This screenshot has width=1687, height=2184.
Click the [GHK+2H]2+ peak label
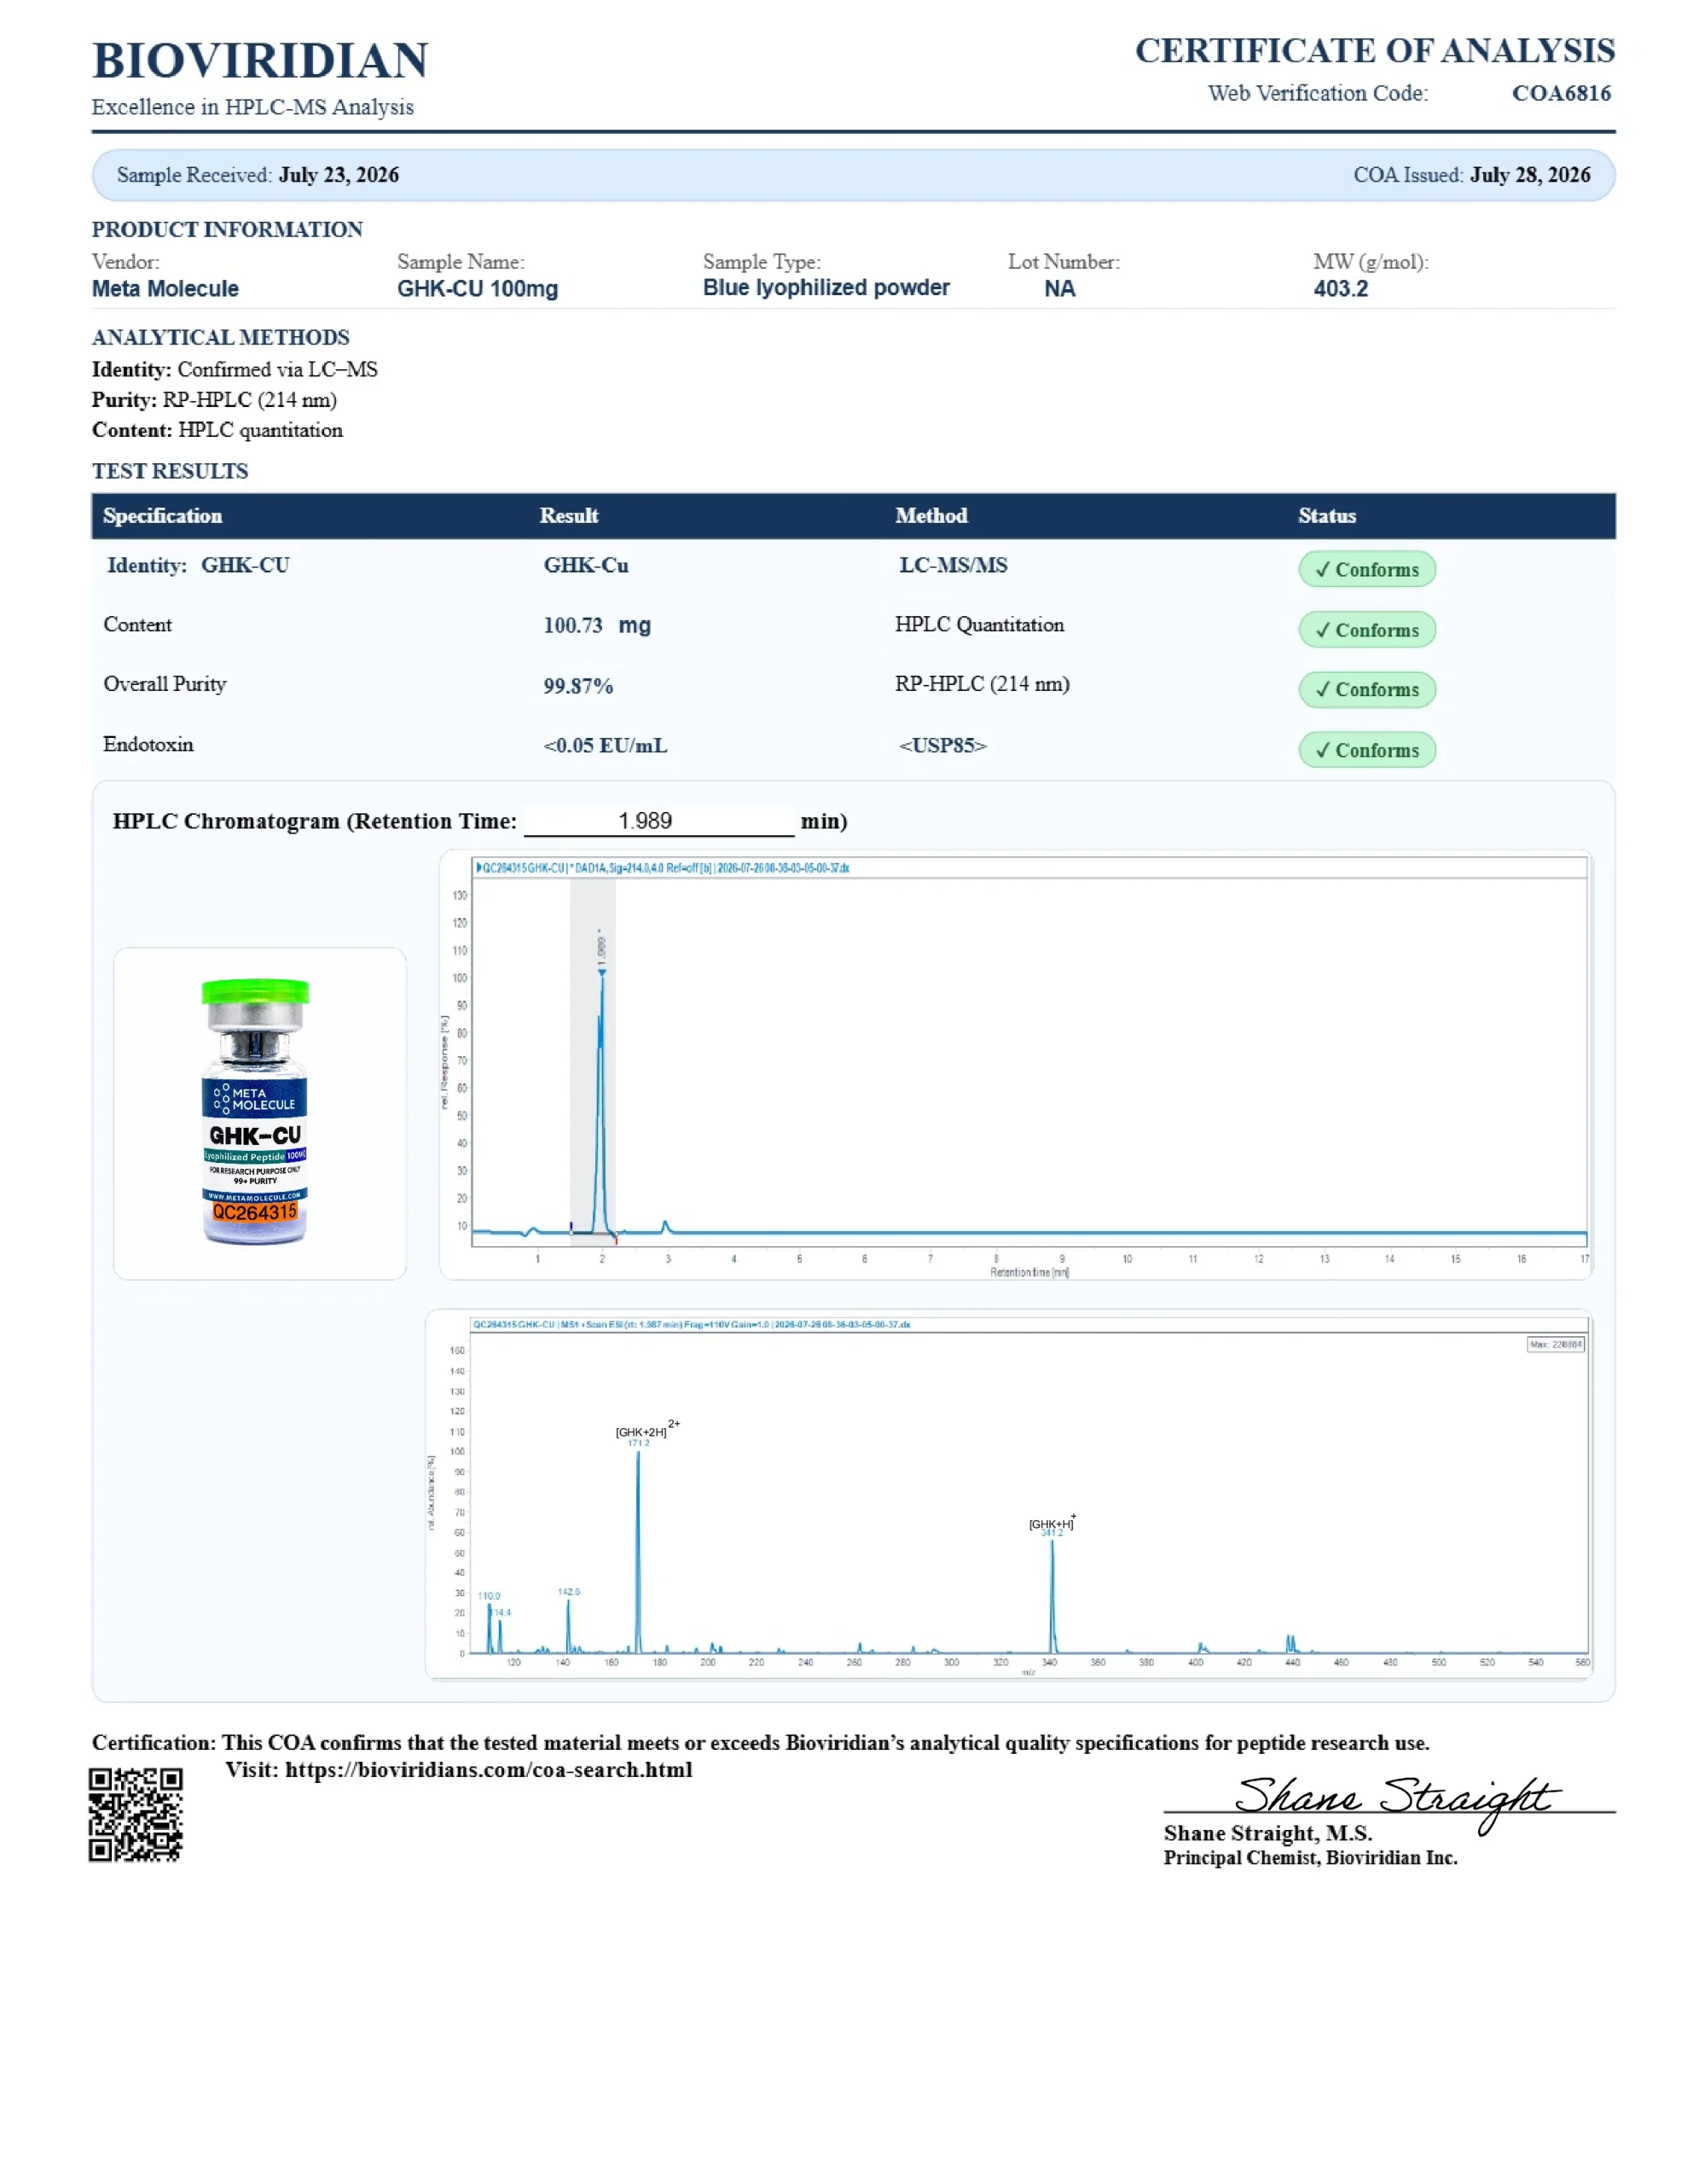coord(647,1430)
